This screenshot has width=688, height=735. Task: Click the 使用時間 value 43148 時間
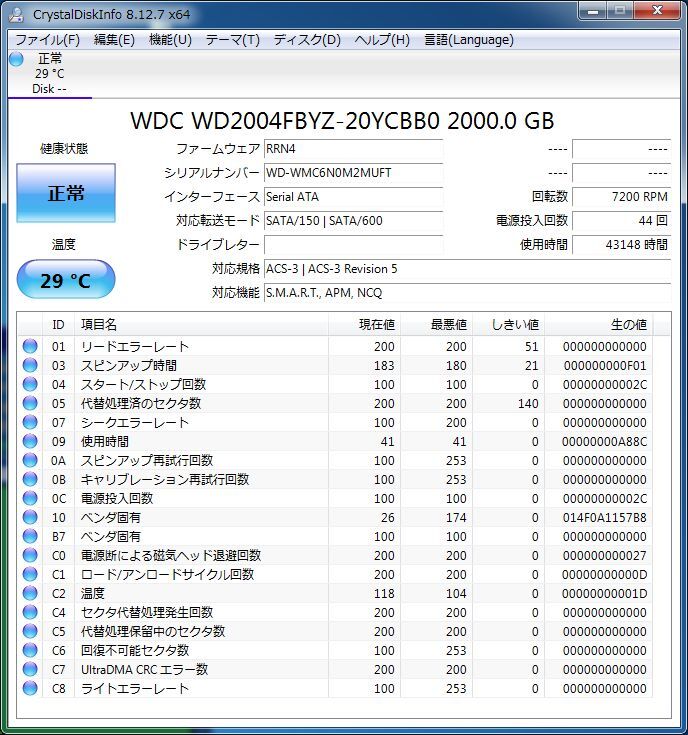(621, 245)
